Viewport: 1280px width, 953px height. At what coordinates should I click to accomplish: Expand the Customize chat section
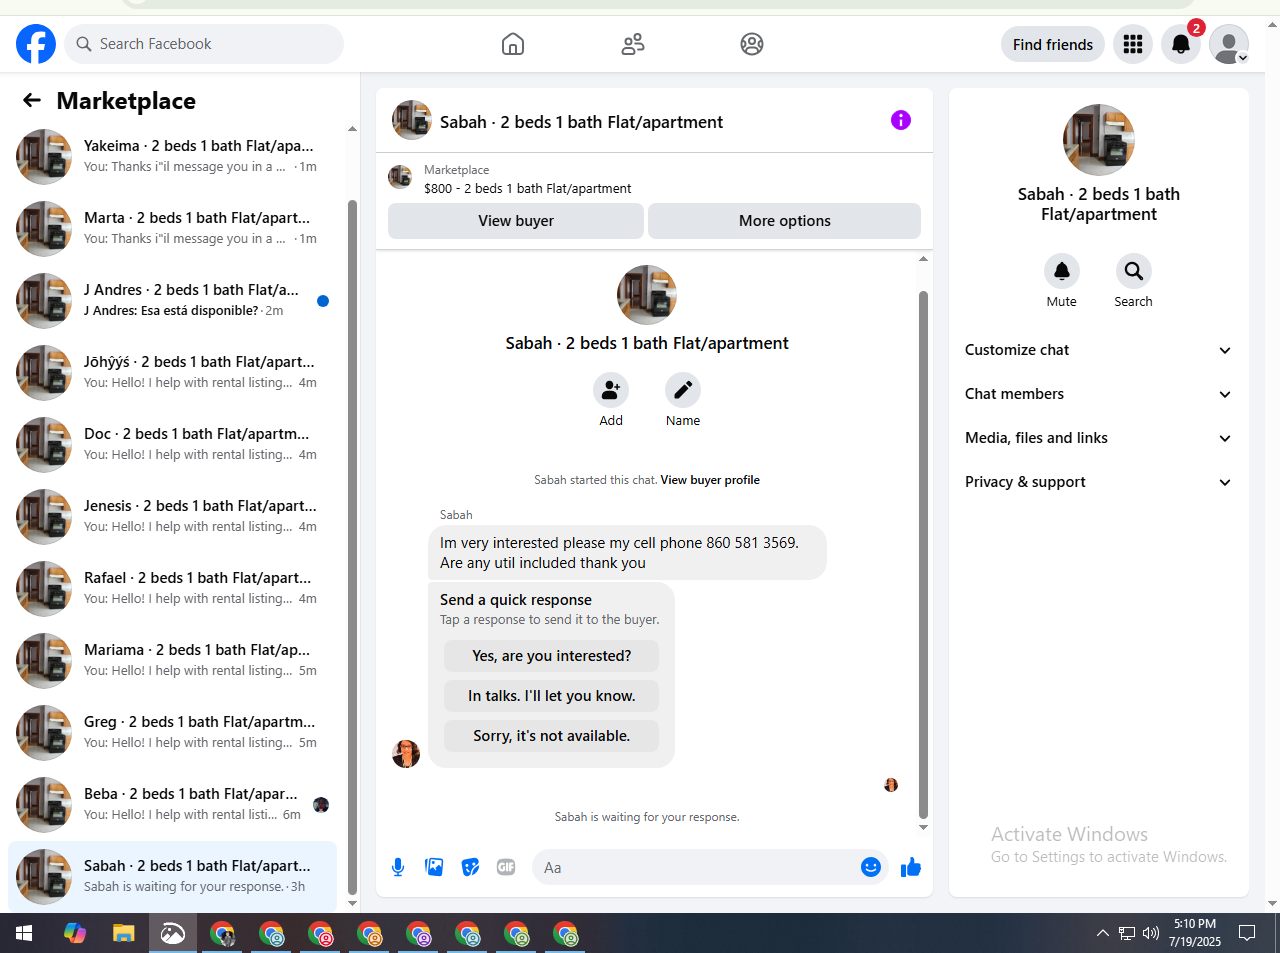click(x=1098, y=350)
